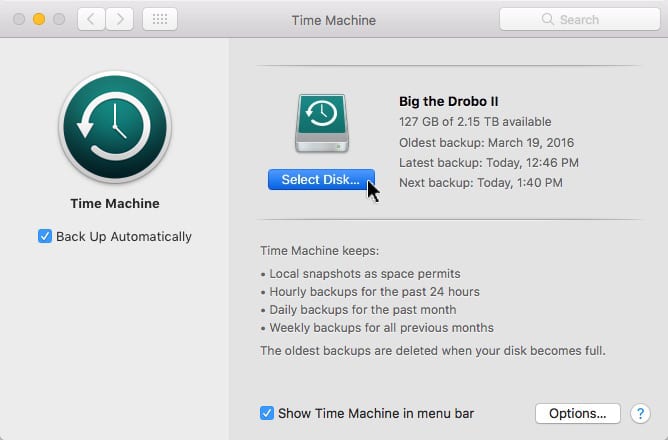Image resolution: width=668 pixels, height=440 pixels.
Task: Click the oldest backups are deleted note
Action: tap(433, 351)
